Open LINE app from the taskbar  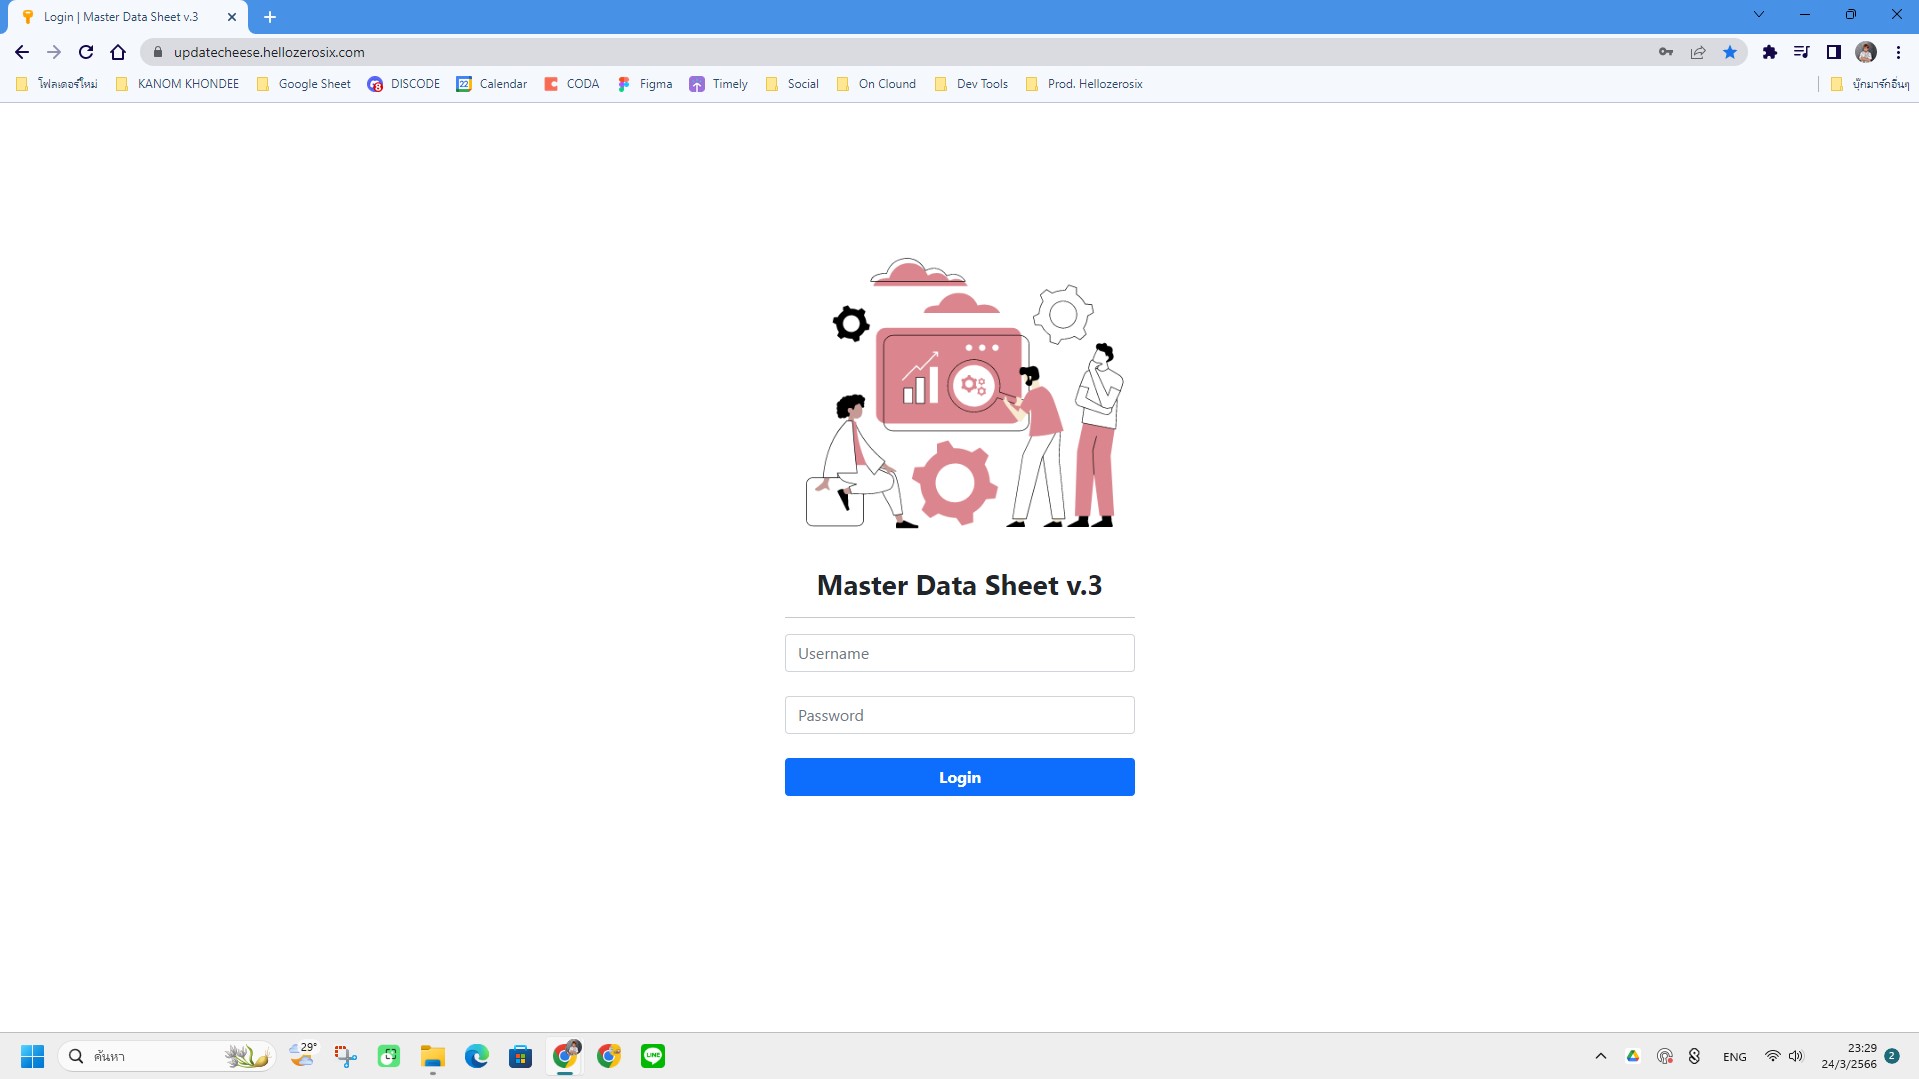[653, 1056]
